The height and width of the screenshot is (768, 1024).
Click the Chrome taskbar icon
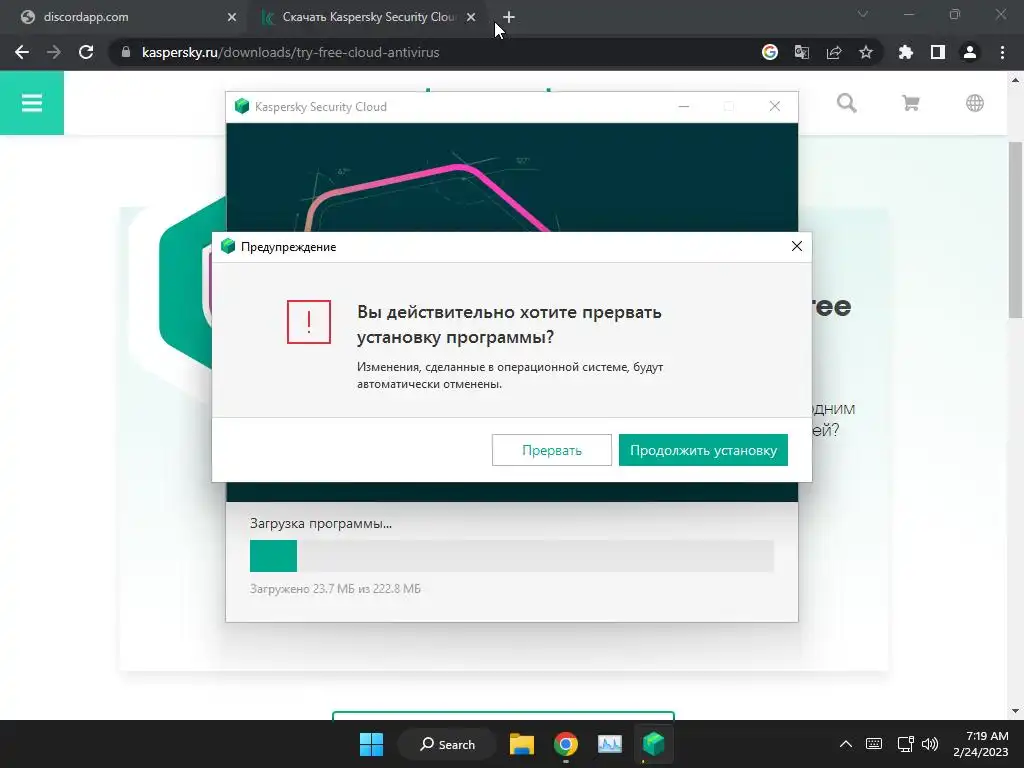click(x=566, y=744)
